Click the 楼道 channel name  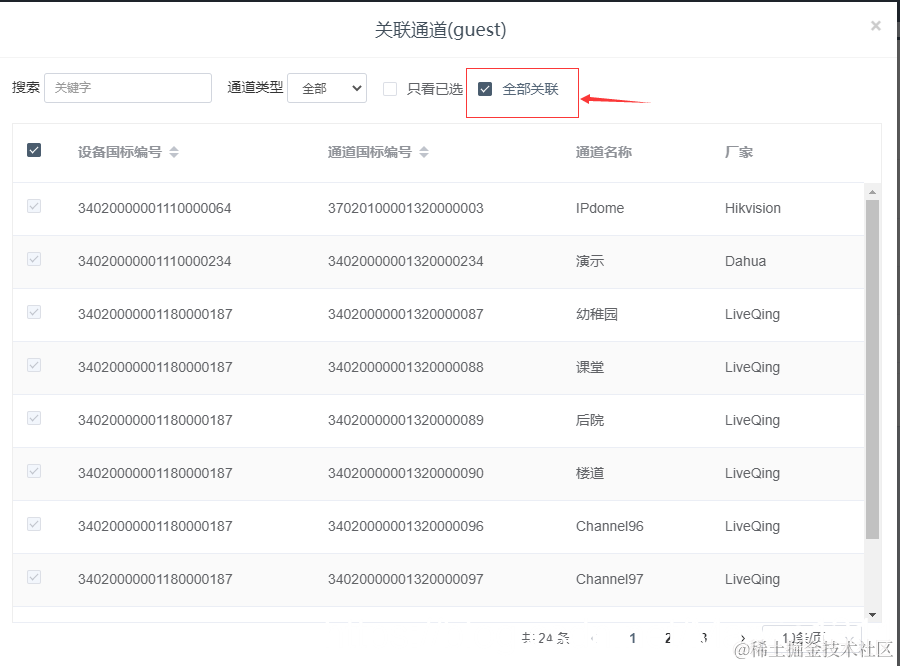(590, 473)
